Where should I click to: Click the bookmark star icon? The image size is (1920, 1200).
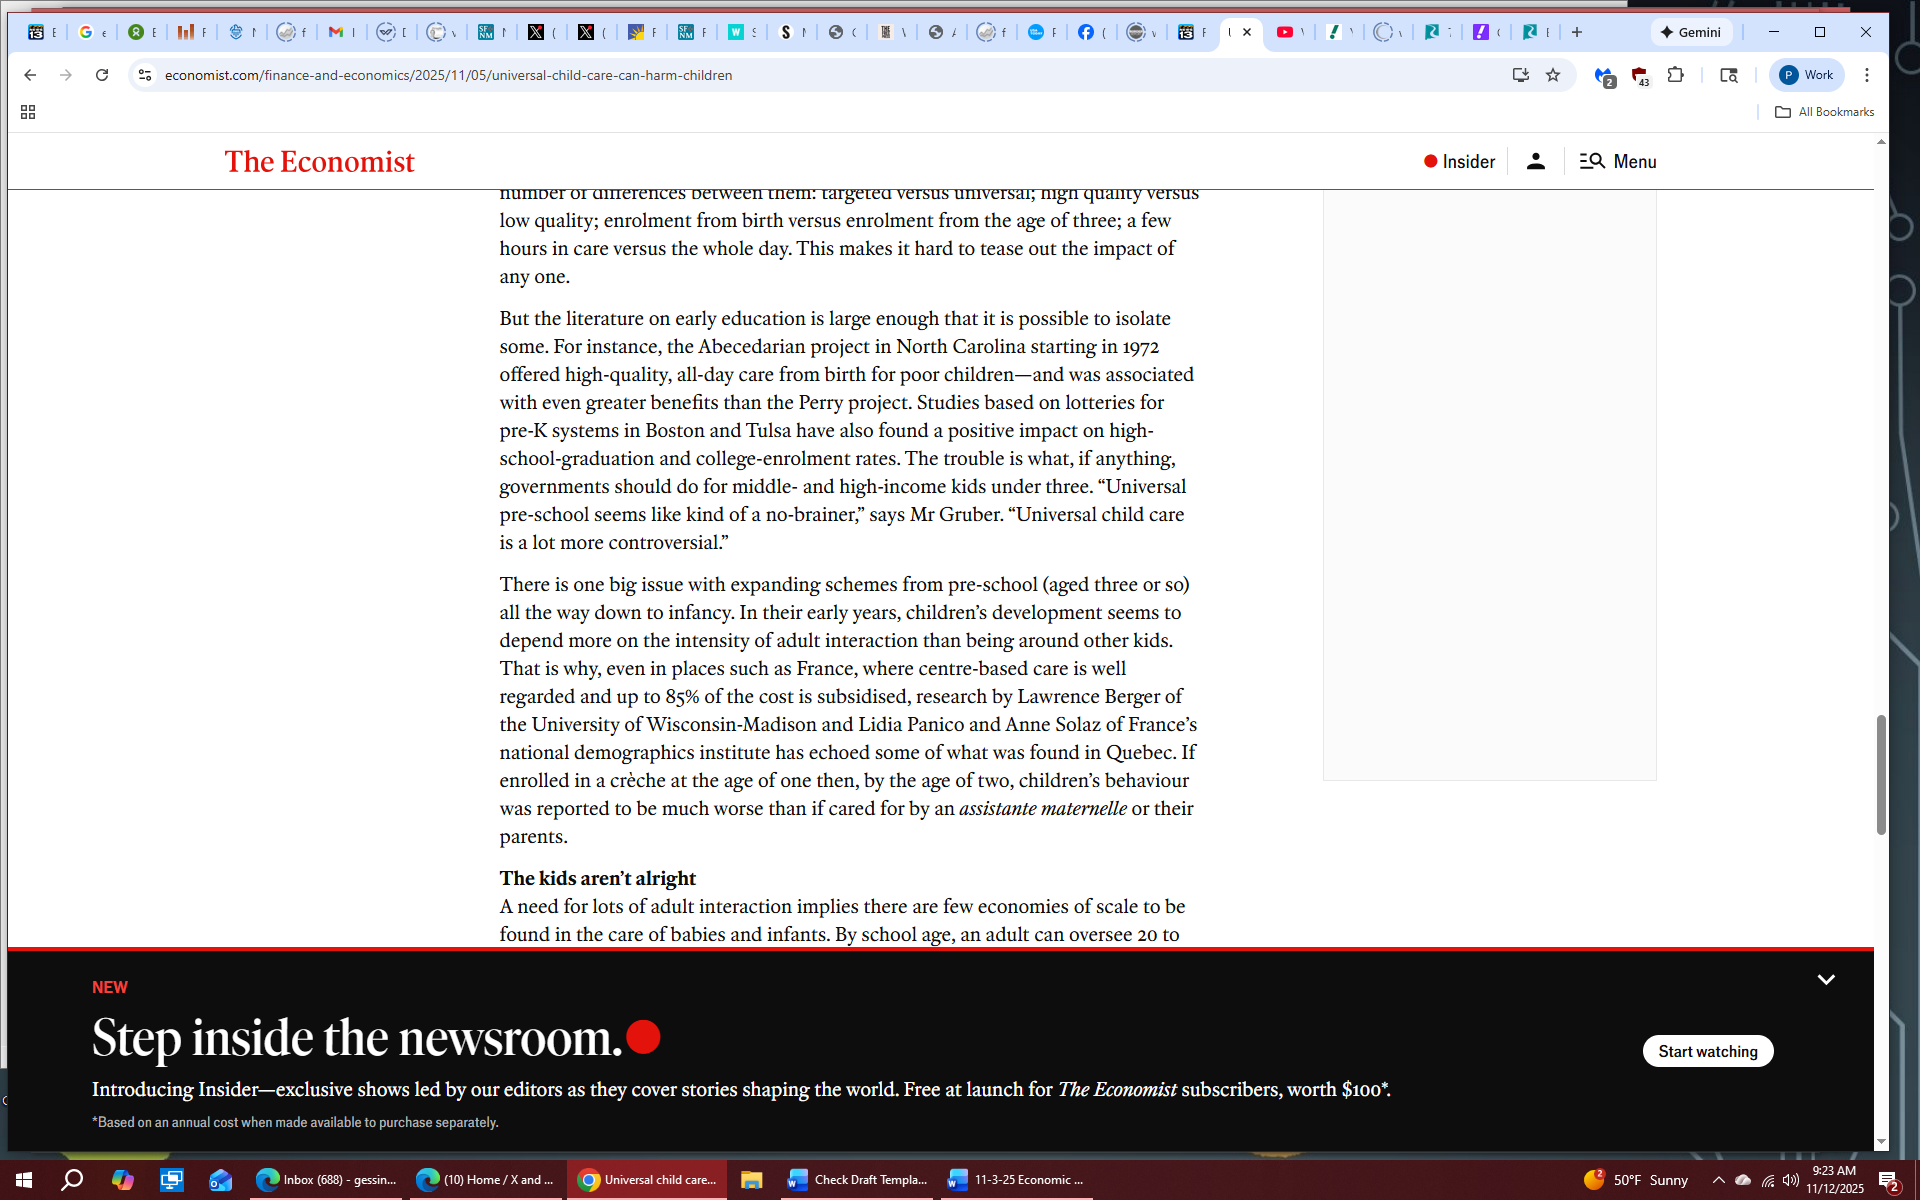click(x=1553, y=75)
